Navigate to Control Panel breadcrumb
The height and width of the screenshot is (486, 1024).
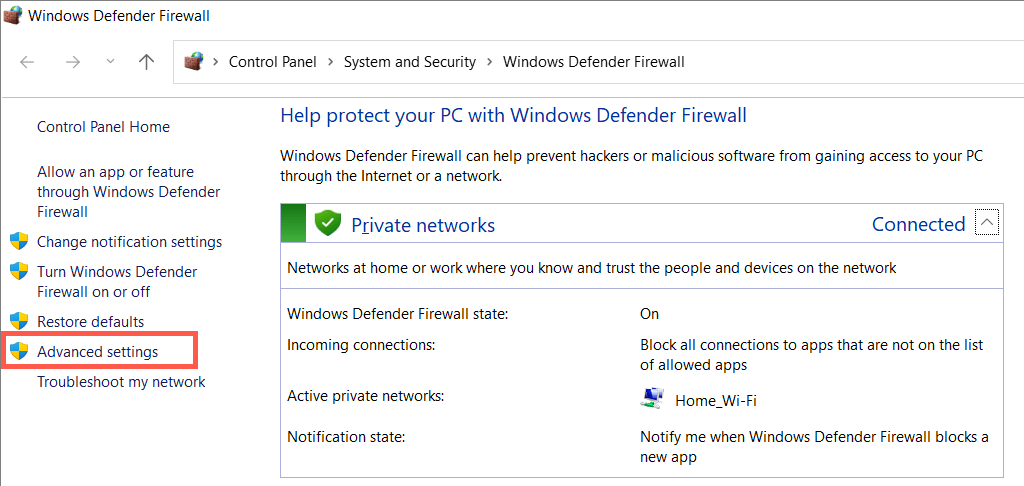tap(272, 62)
